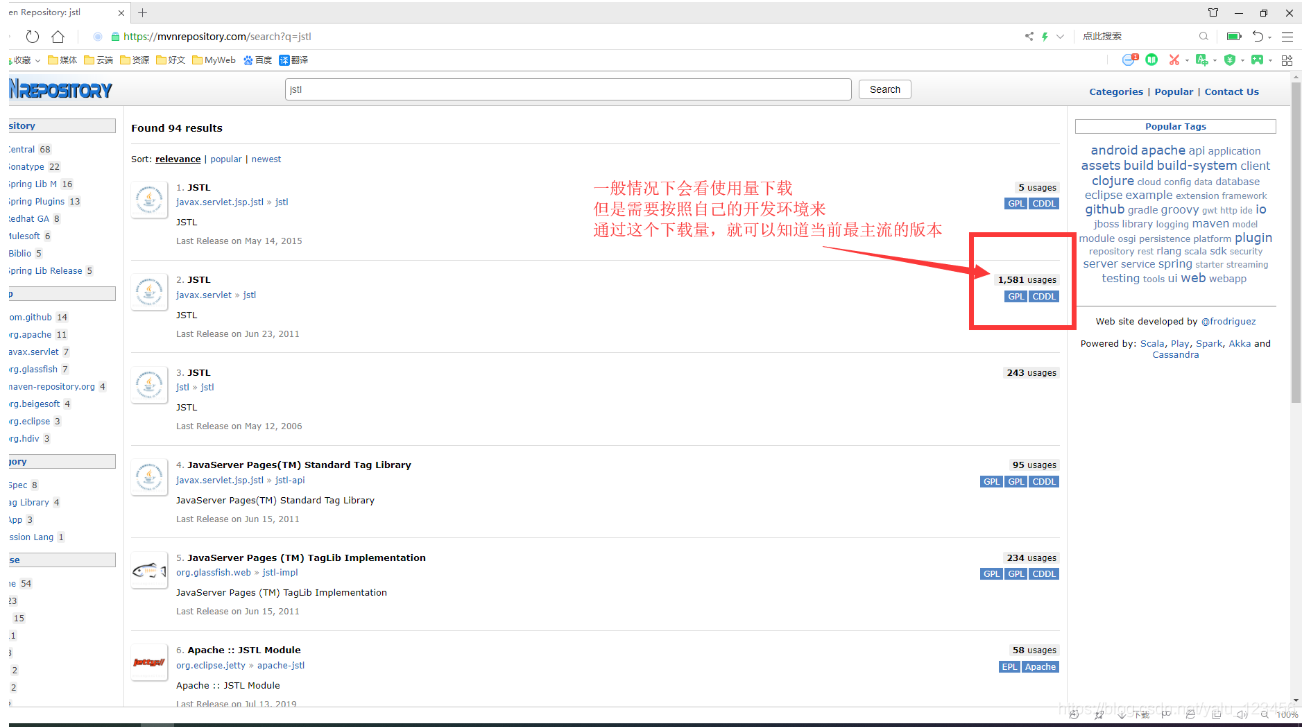1305x727 pixels.
Task: Open the 好文 bookmarks folder
Action: 171,60
